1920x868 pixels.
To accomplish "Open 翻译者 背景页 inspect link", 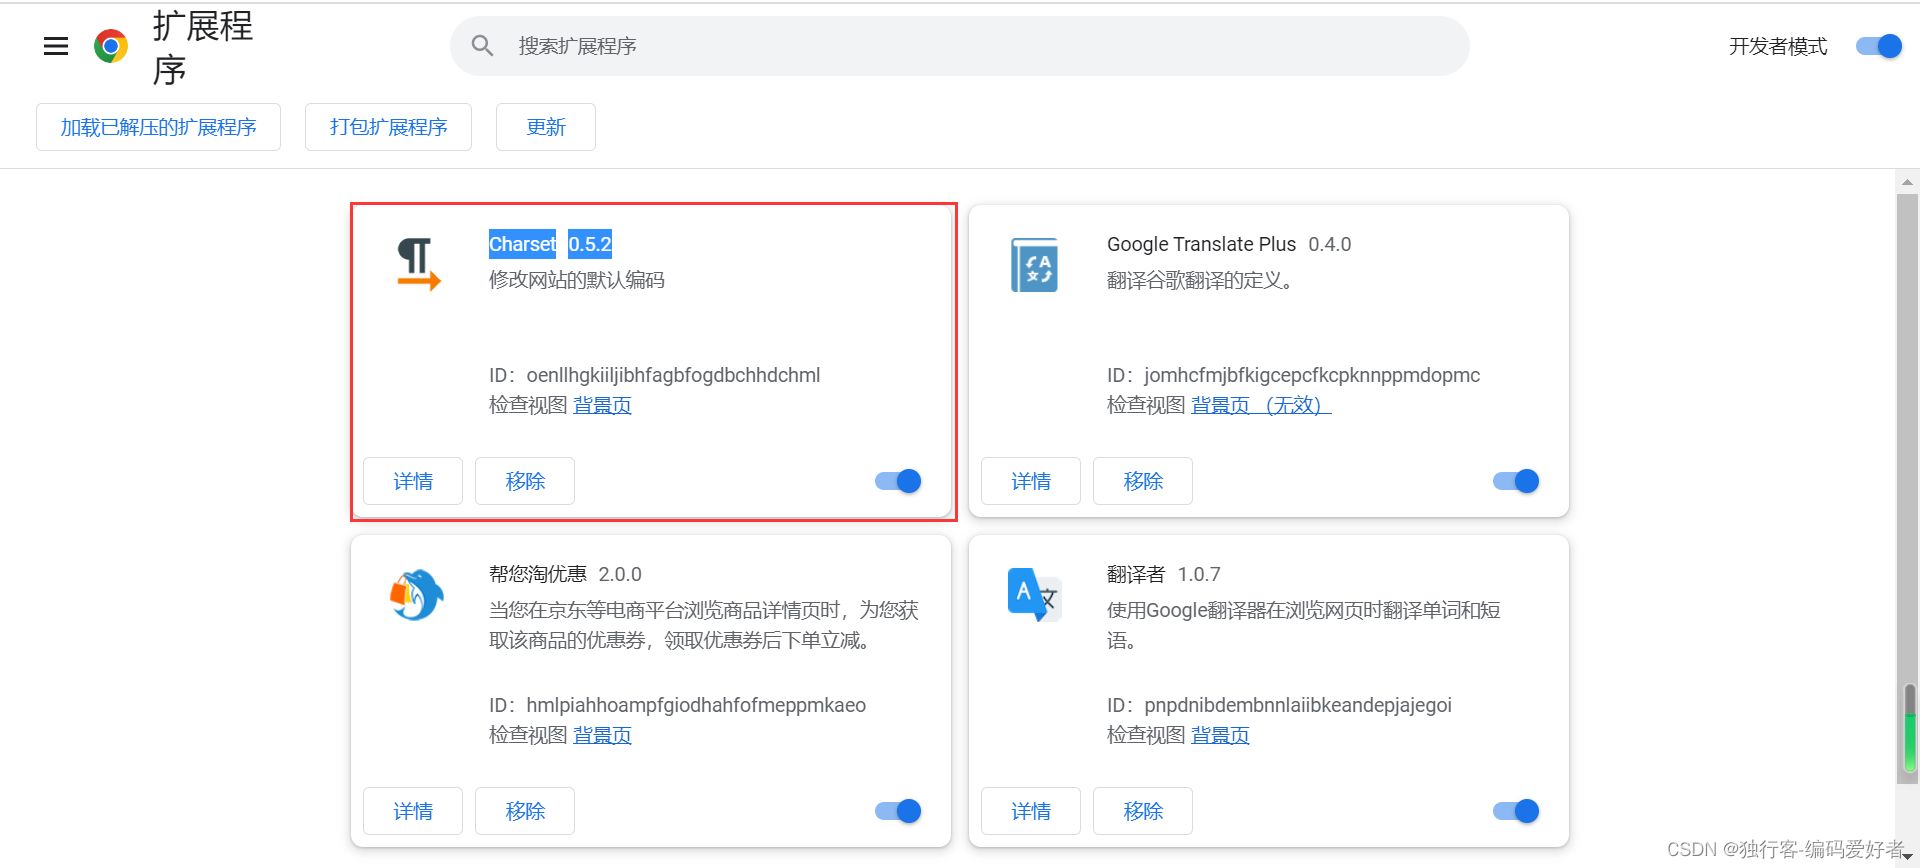I will click(1220, 735).
